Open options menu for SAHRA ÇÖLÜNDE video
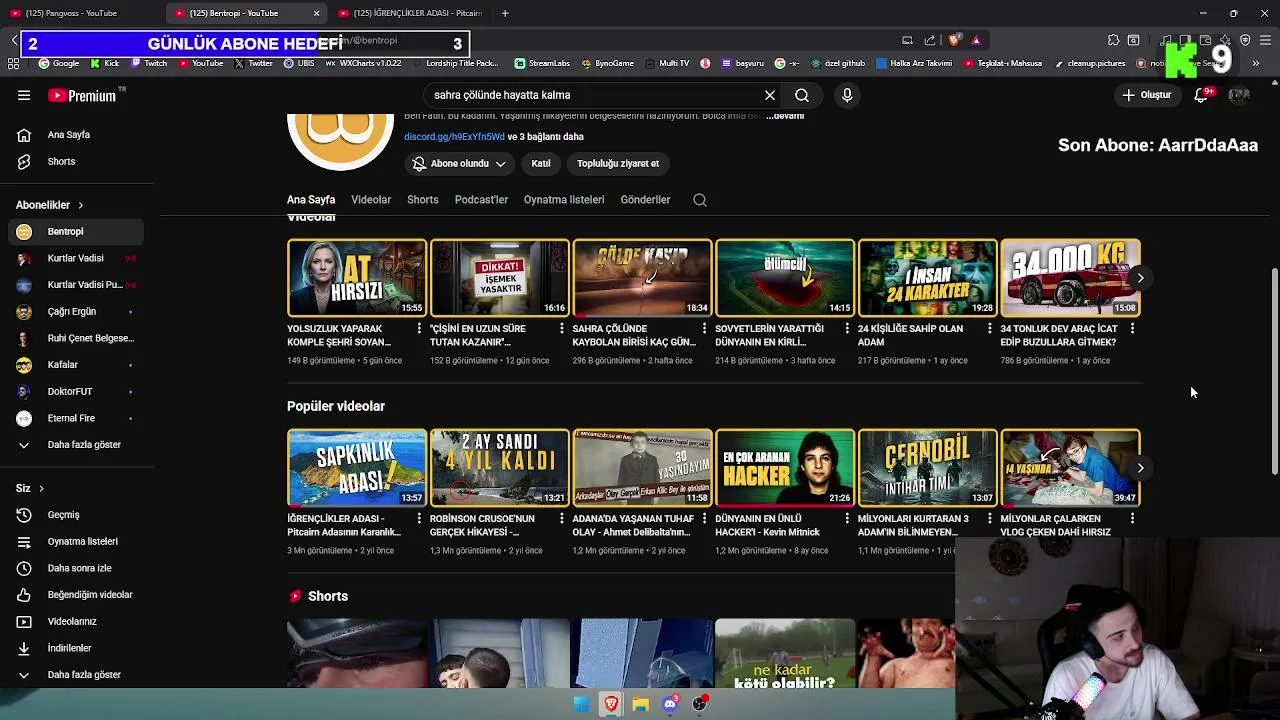Image resolution: width=1280 pixels, height=720 pixels. tap(704, 328)
